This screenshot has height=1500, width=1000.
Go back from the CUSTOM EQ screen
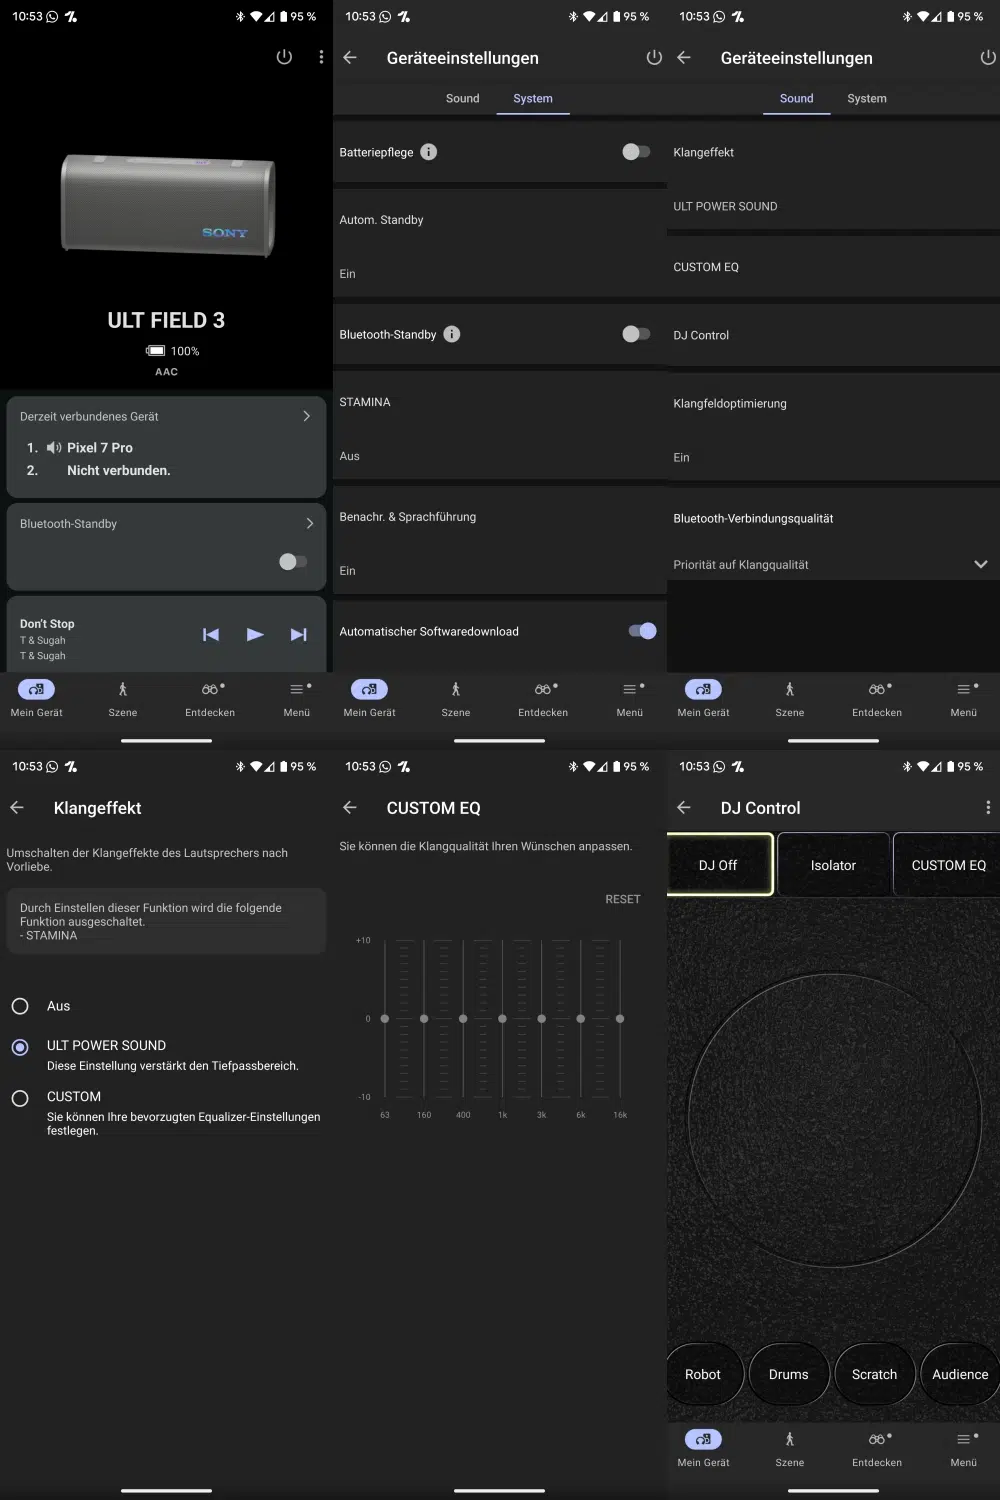pyautogui.click(x=350, y=807)
